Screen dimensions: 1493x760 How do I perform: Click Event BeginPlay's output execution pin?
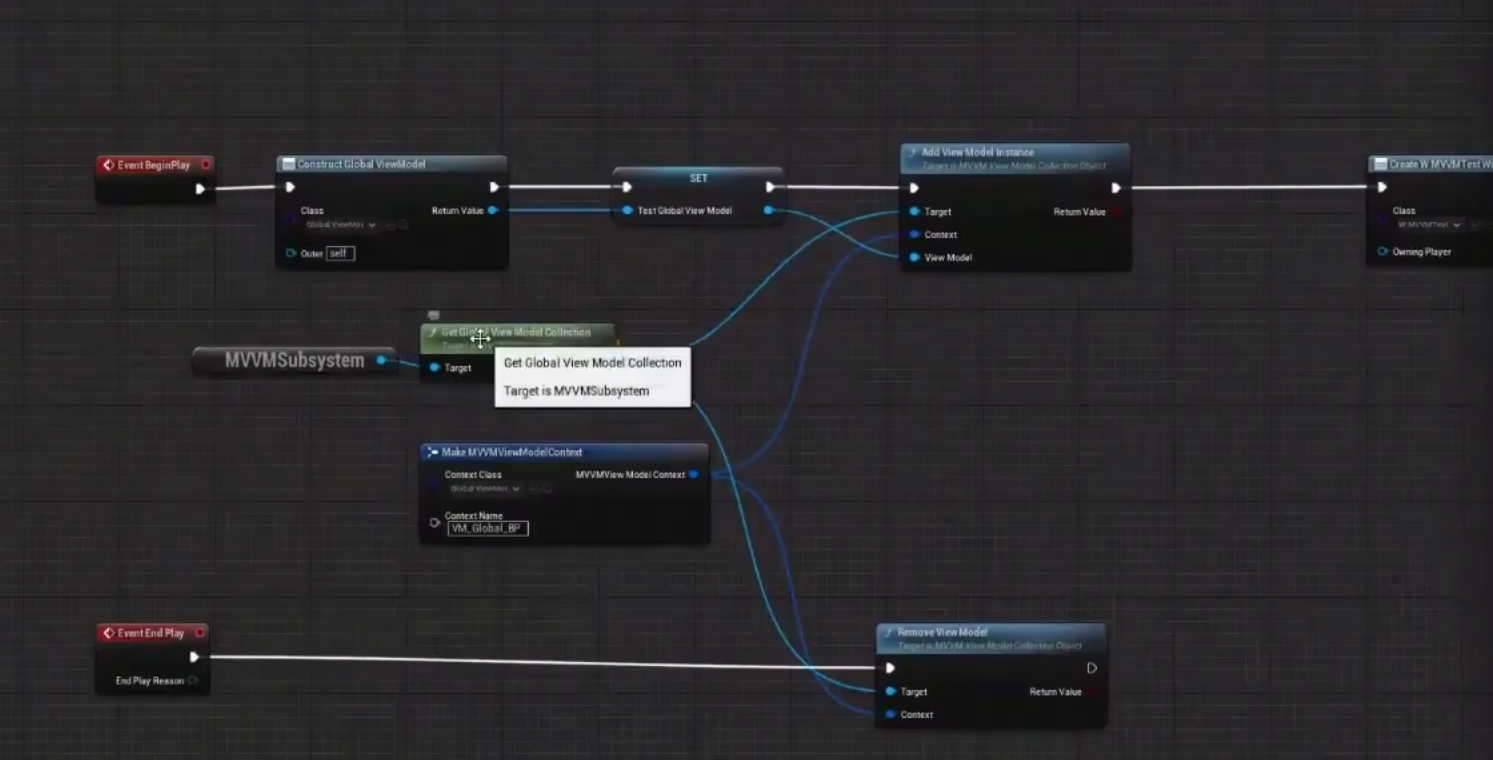tap(200, 189)
